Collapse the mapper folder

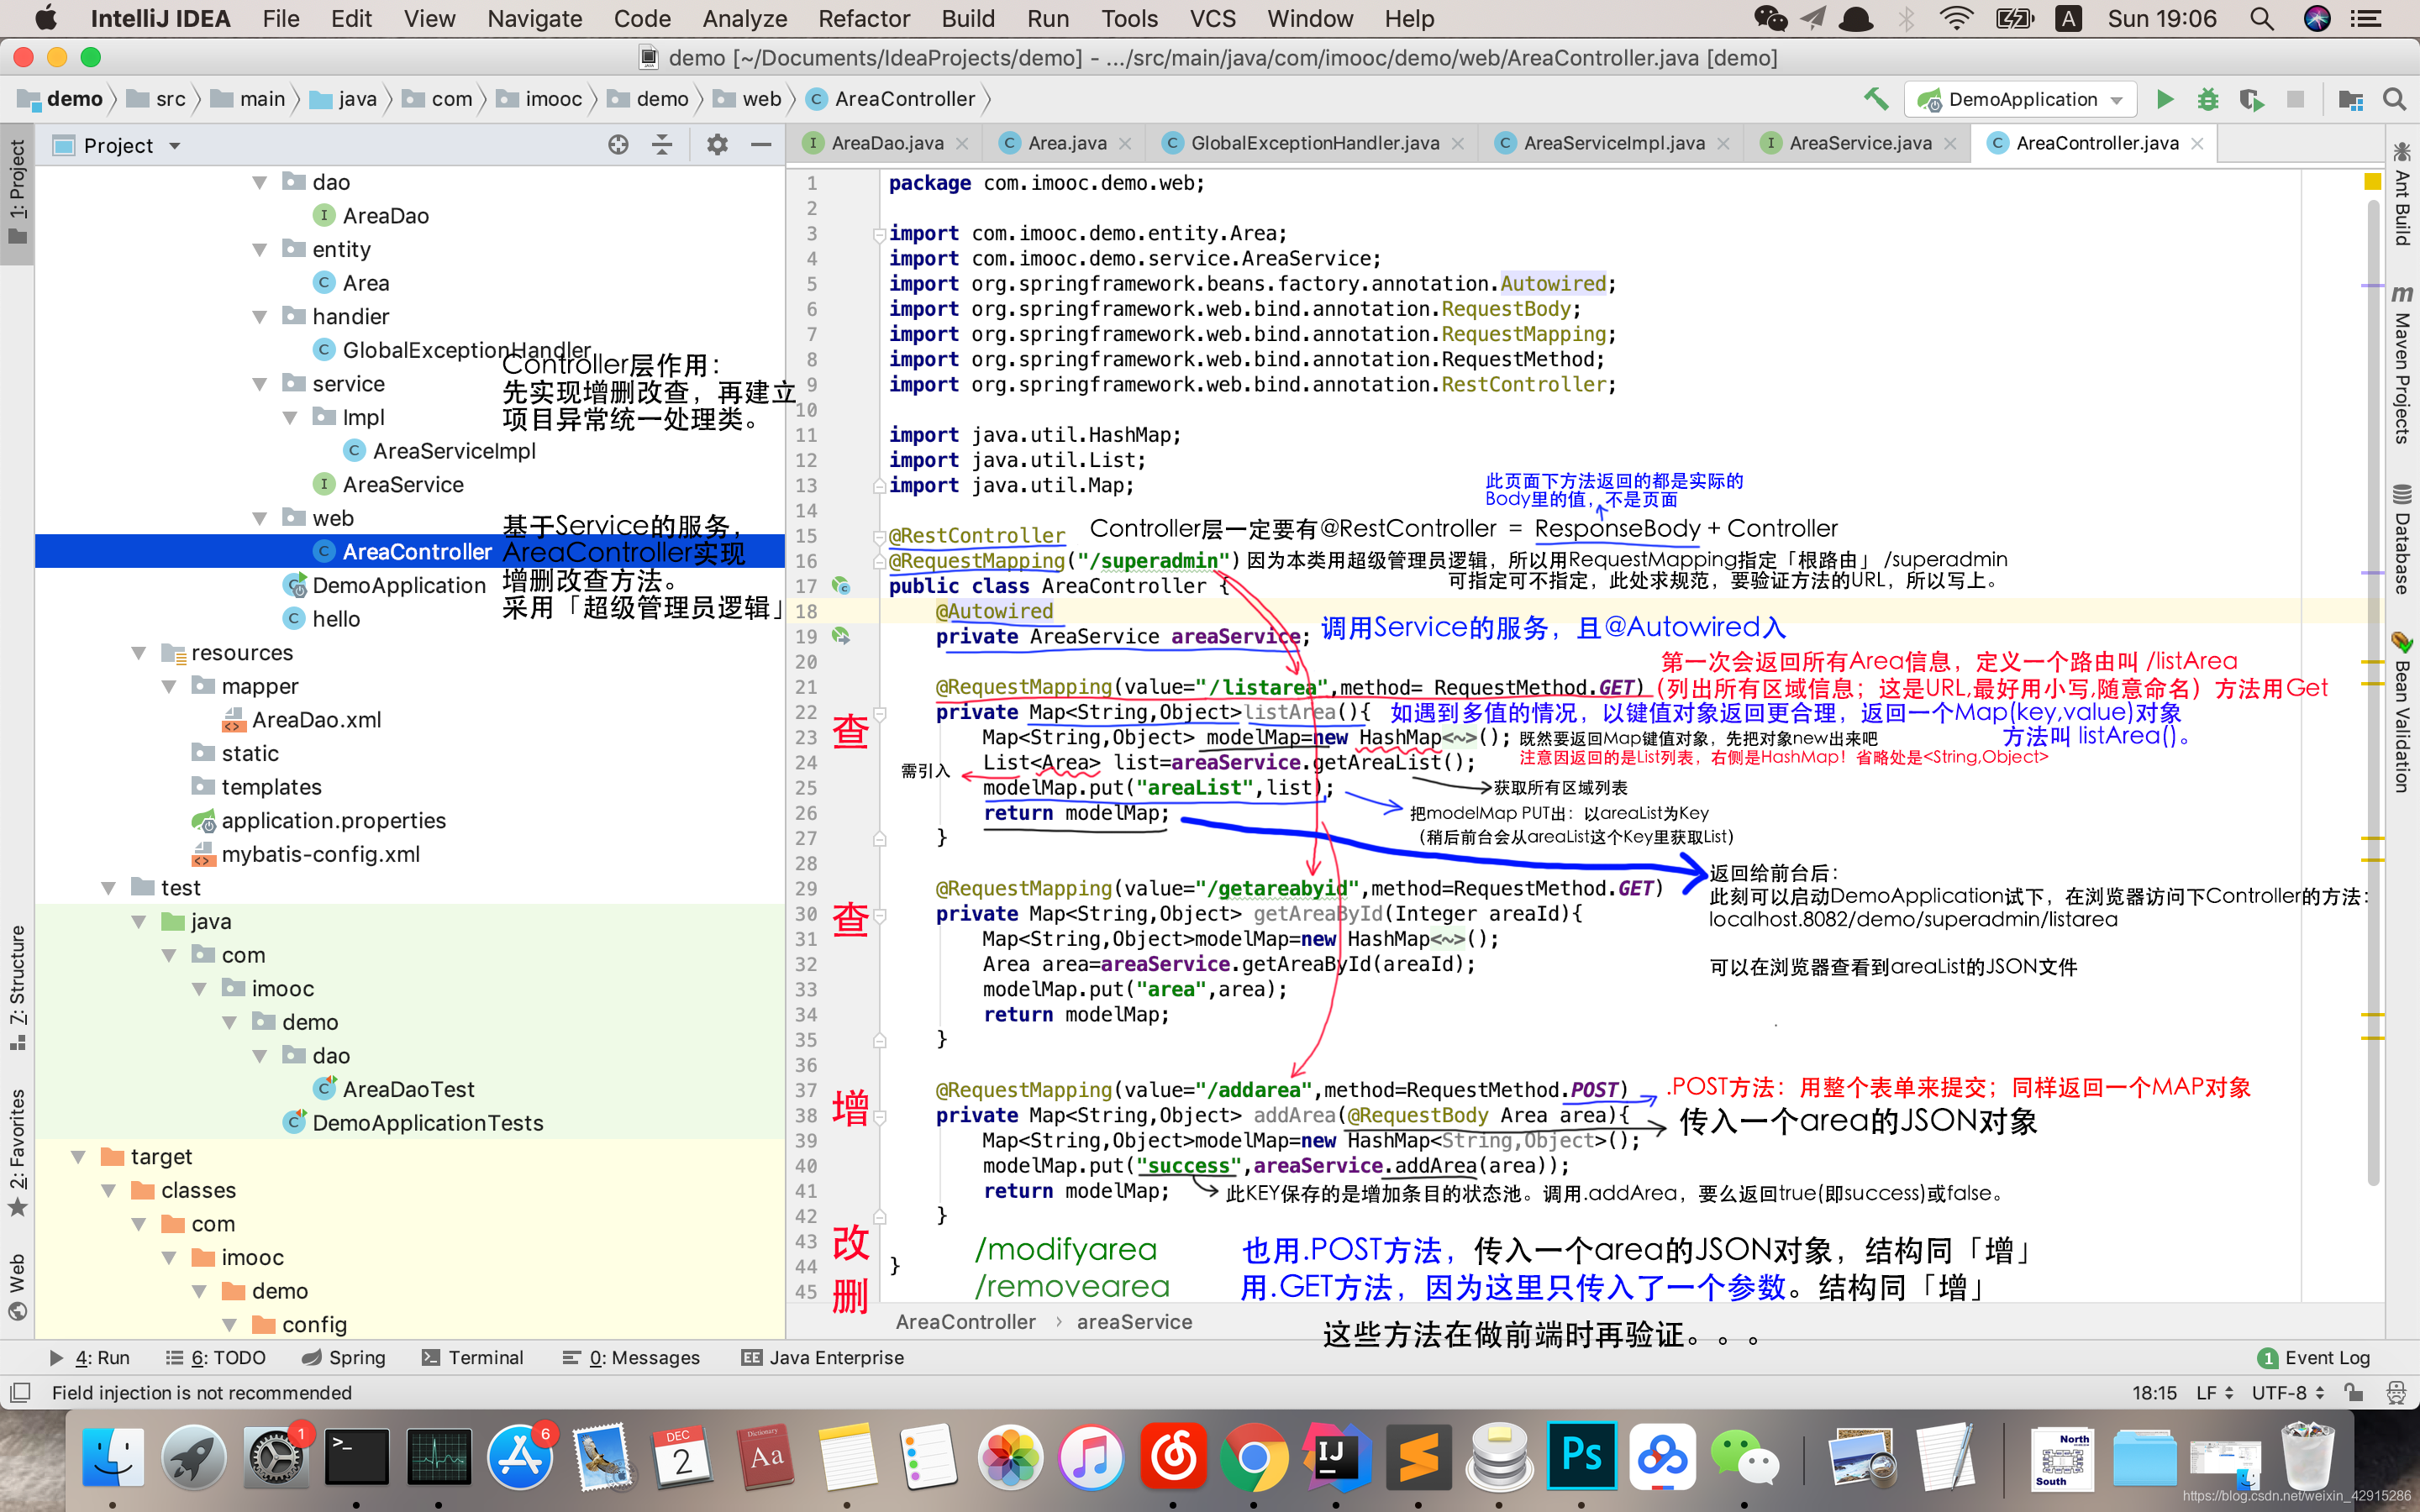pos(169,686)
